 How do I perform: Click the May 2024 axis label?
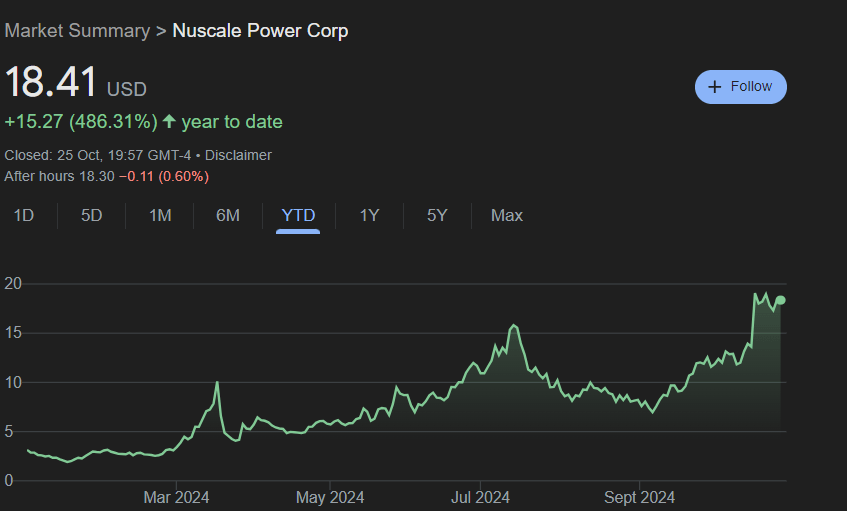330,497
